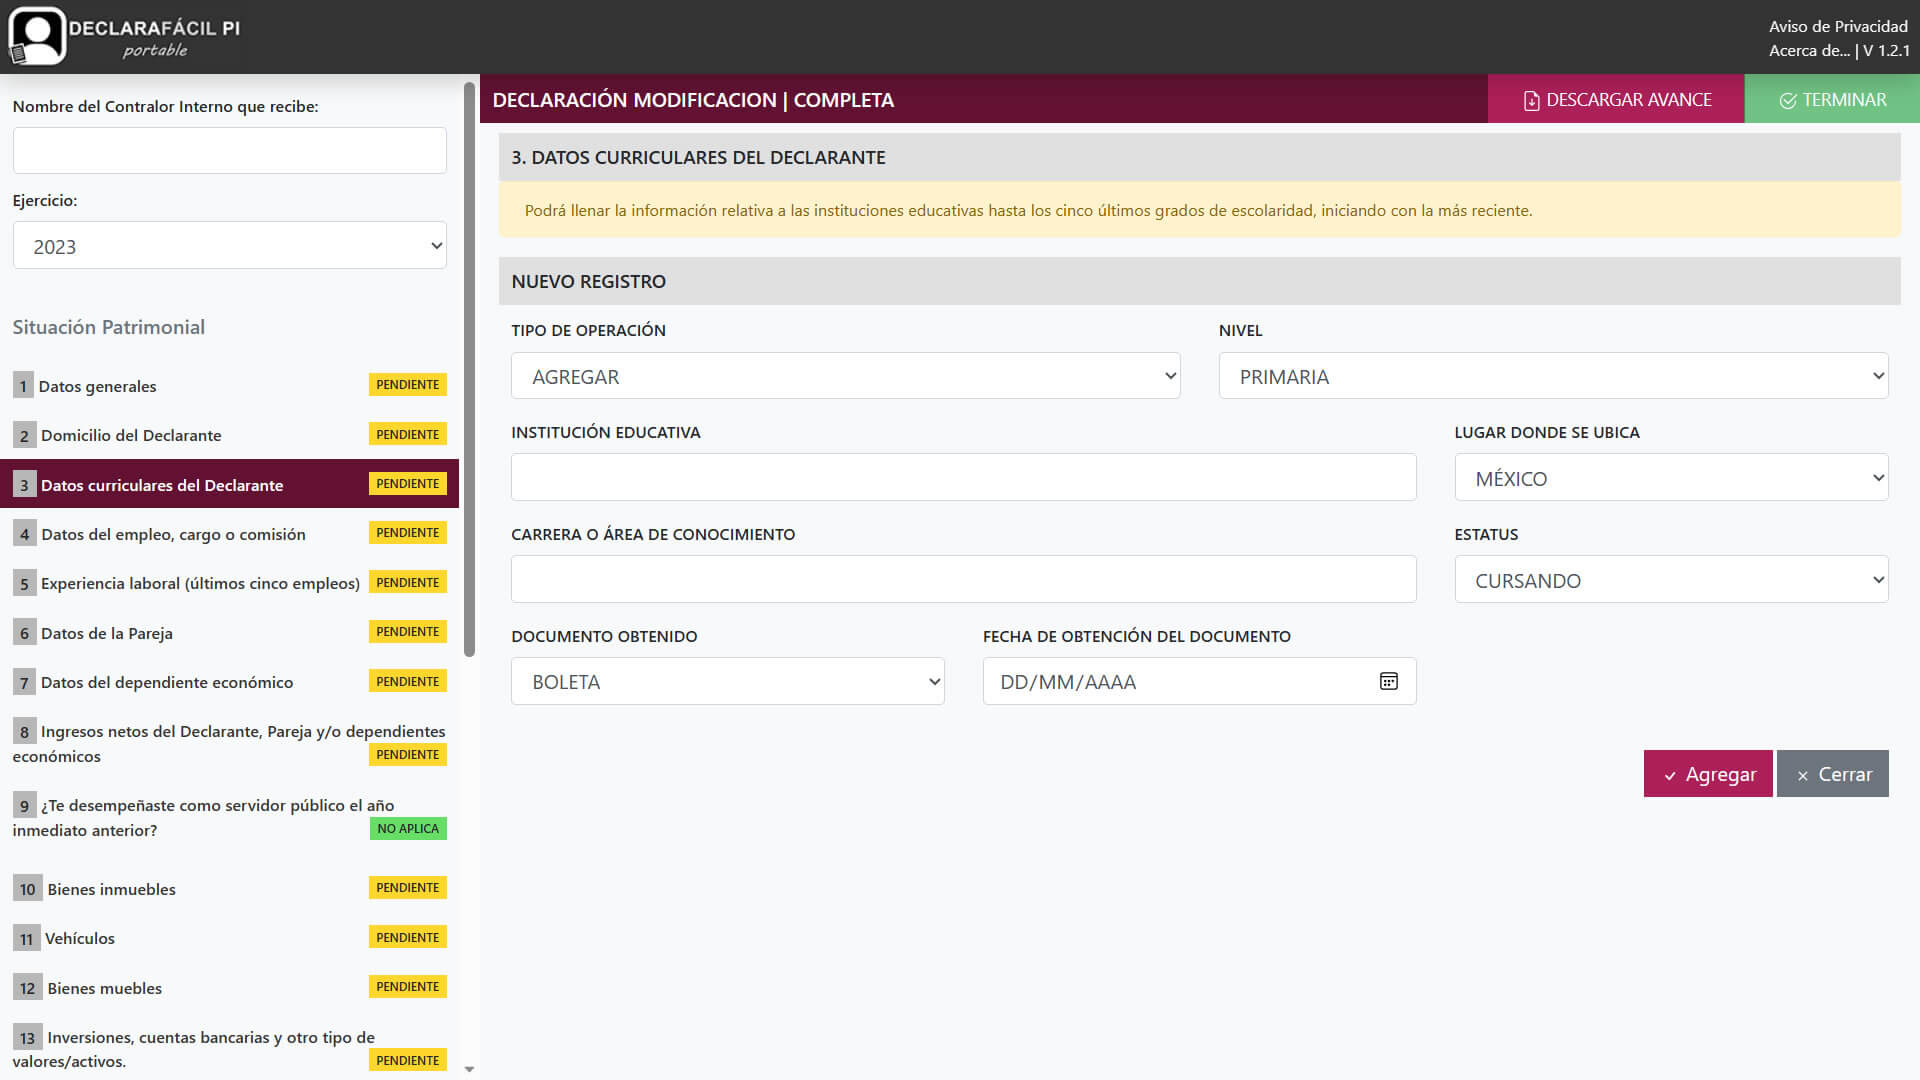Screen dimensions: 1920x1080
Task: Expand the Tipo de Operación dropdown
Action: pos(845,376)
